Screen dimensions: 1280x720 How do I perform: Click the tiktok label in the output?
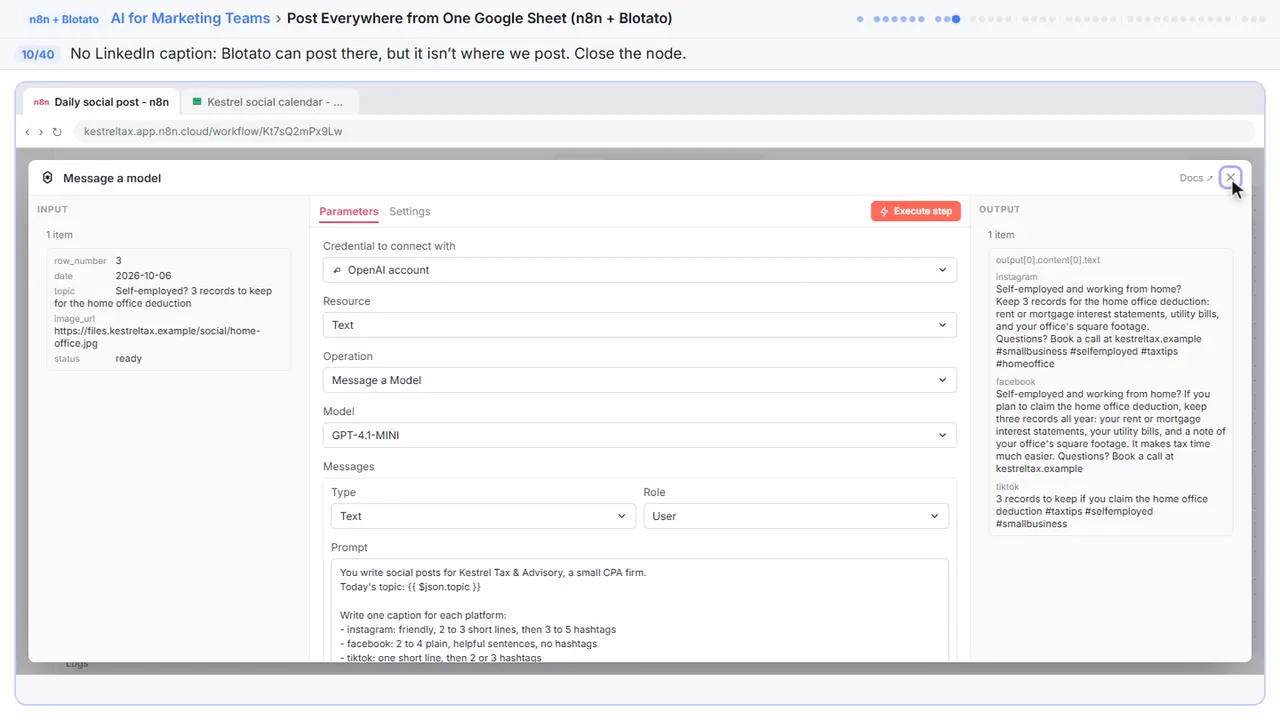point(1008,487)
